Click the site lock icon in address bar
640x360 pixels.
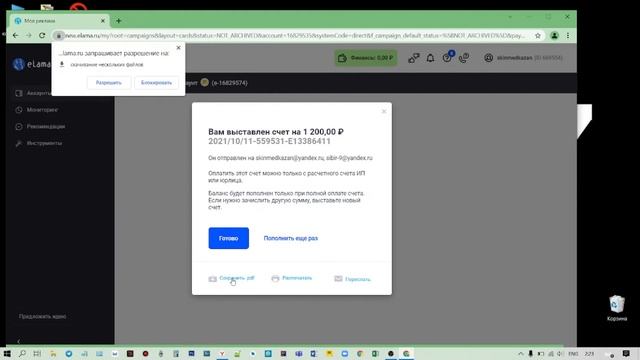point(59,36)
